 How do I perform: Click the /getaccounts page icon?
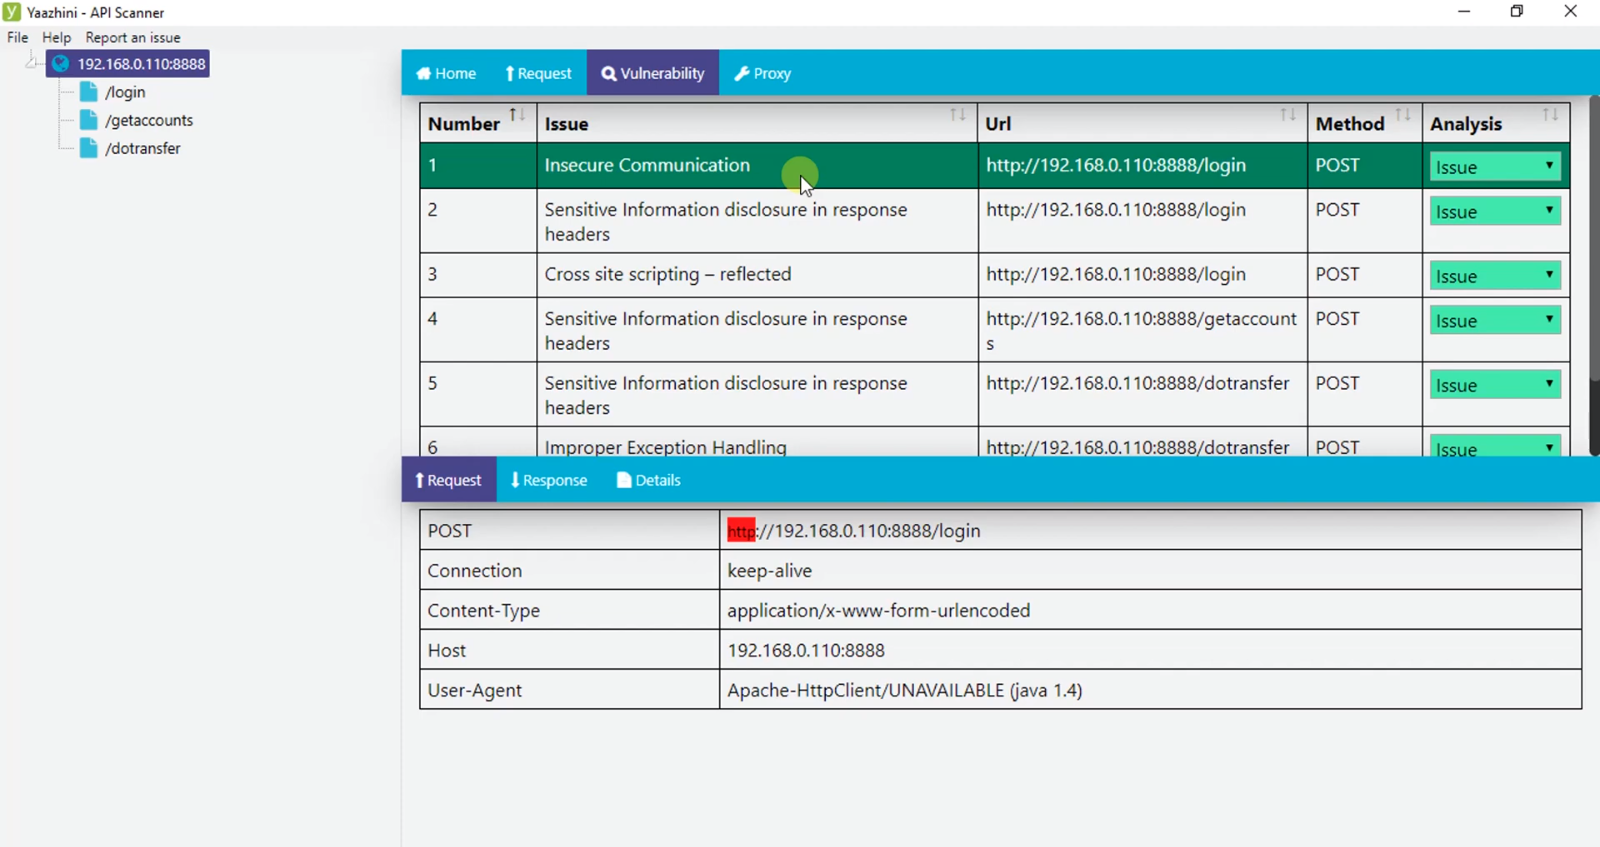coord(89,120)
